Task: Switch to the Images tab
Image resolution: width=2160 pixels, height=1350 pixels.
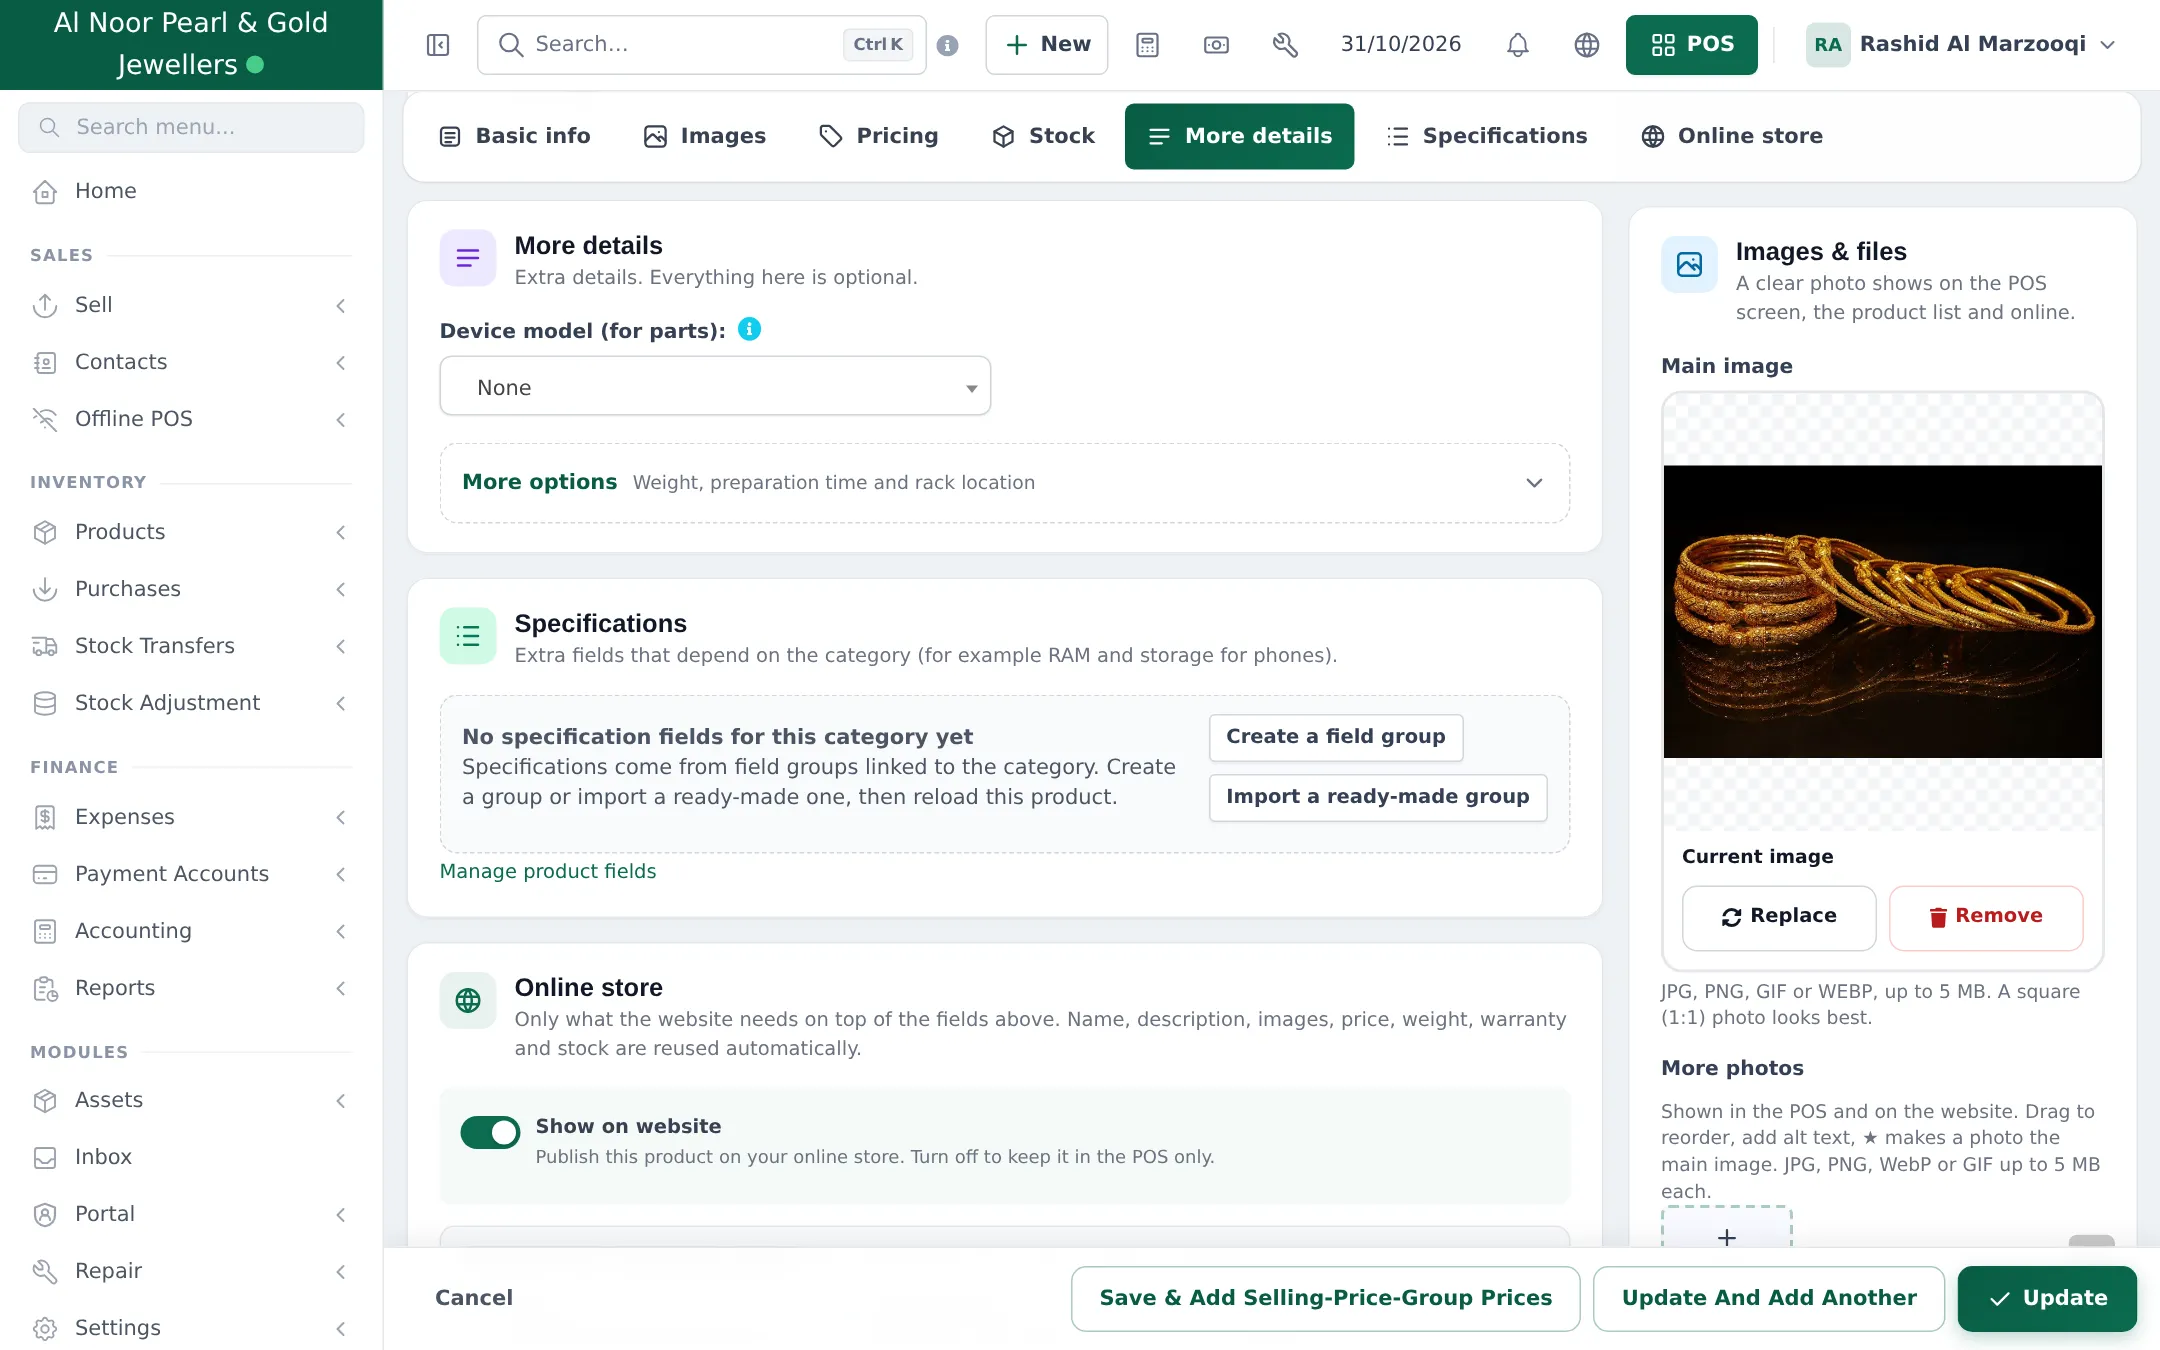Action: coord(705,136)
